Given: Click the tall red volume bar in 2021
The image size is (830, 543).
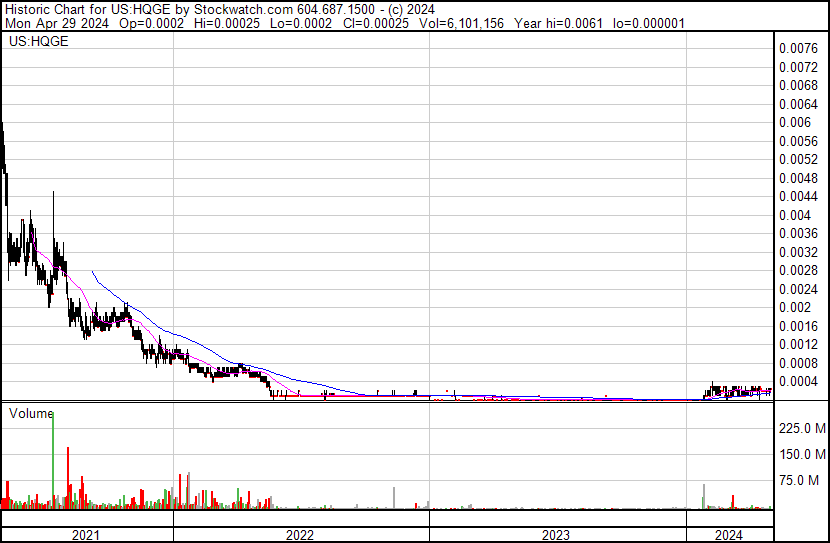Looking at the screenshot, I should click(x=68, y=478).
